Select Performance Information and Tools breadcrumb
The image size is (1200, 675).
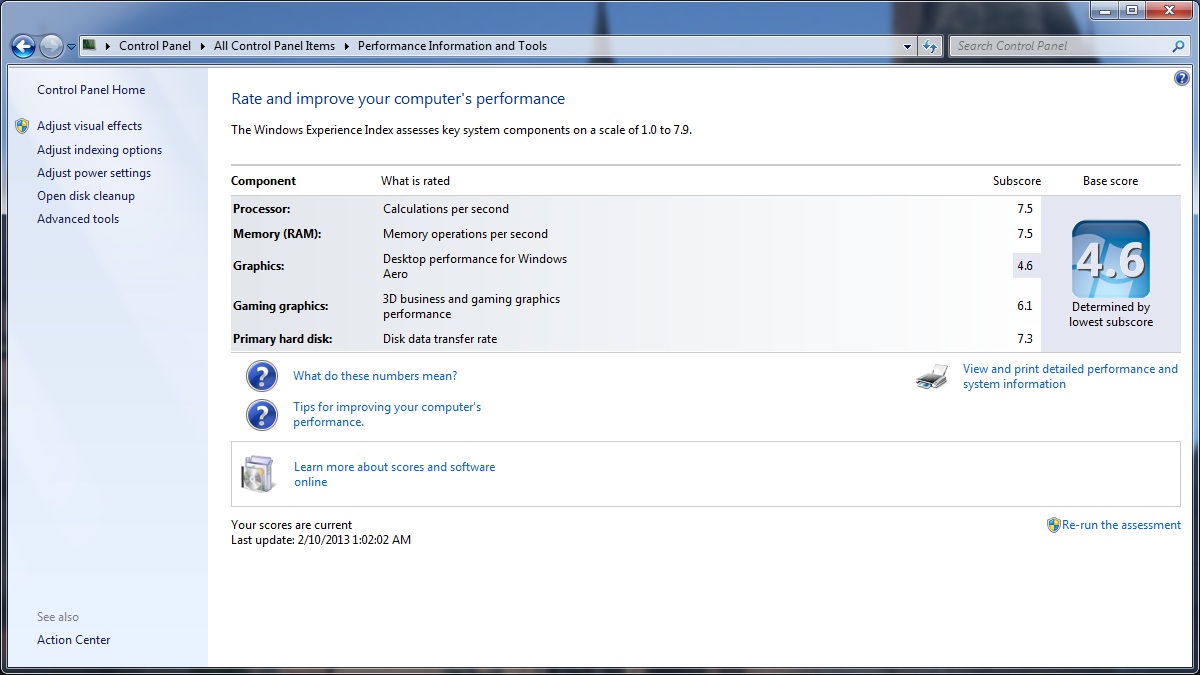point(452,46)
